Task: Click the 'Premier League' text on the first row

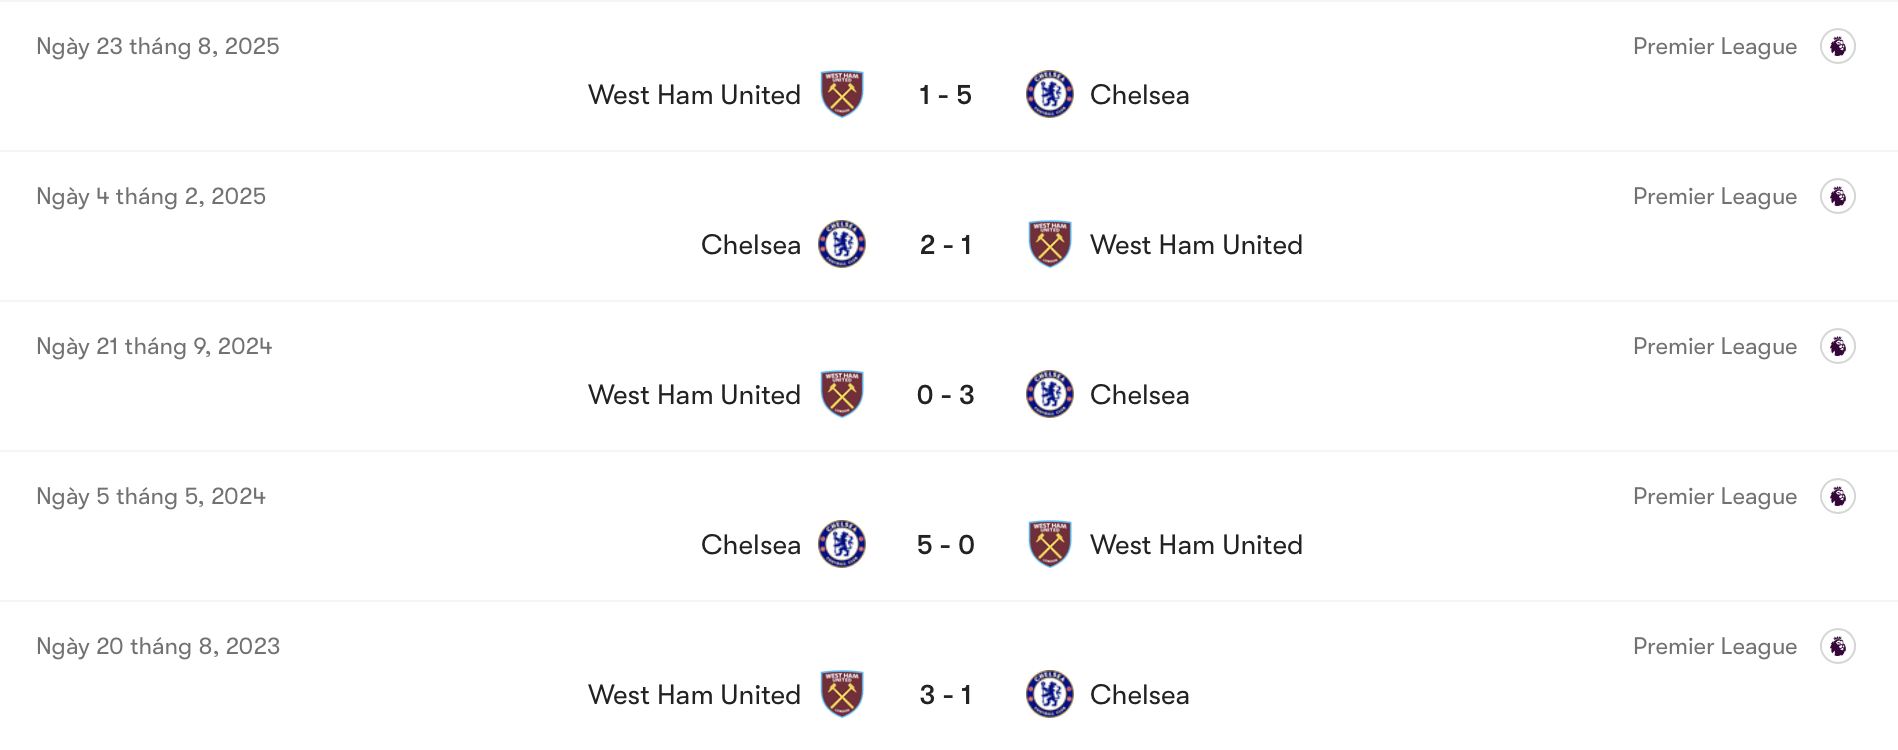Action: pos(1715,46)
